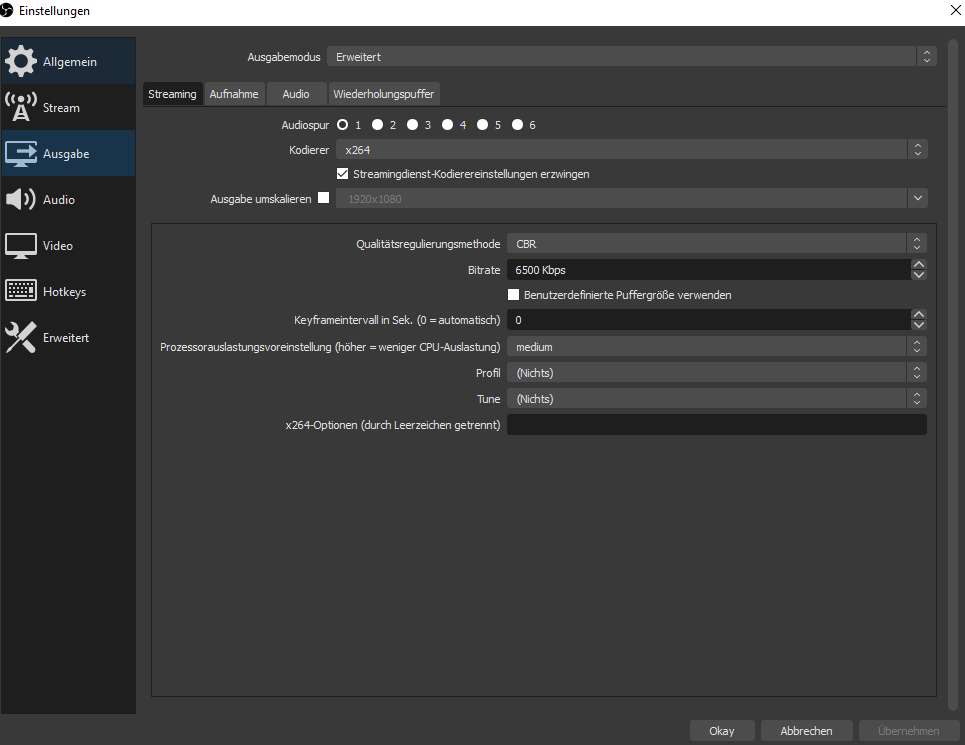Click the OBS logo in title bar

8,11
